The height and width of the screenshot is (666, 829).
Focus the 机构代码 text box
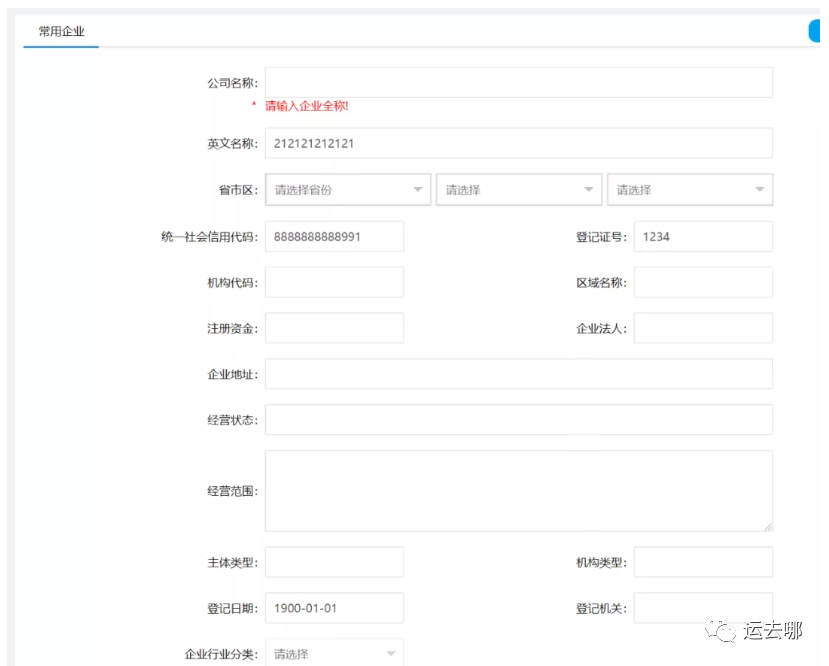[334, 283]
